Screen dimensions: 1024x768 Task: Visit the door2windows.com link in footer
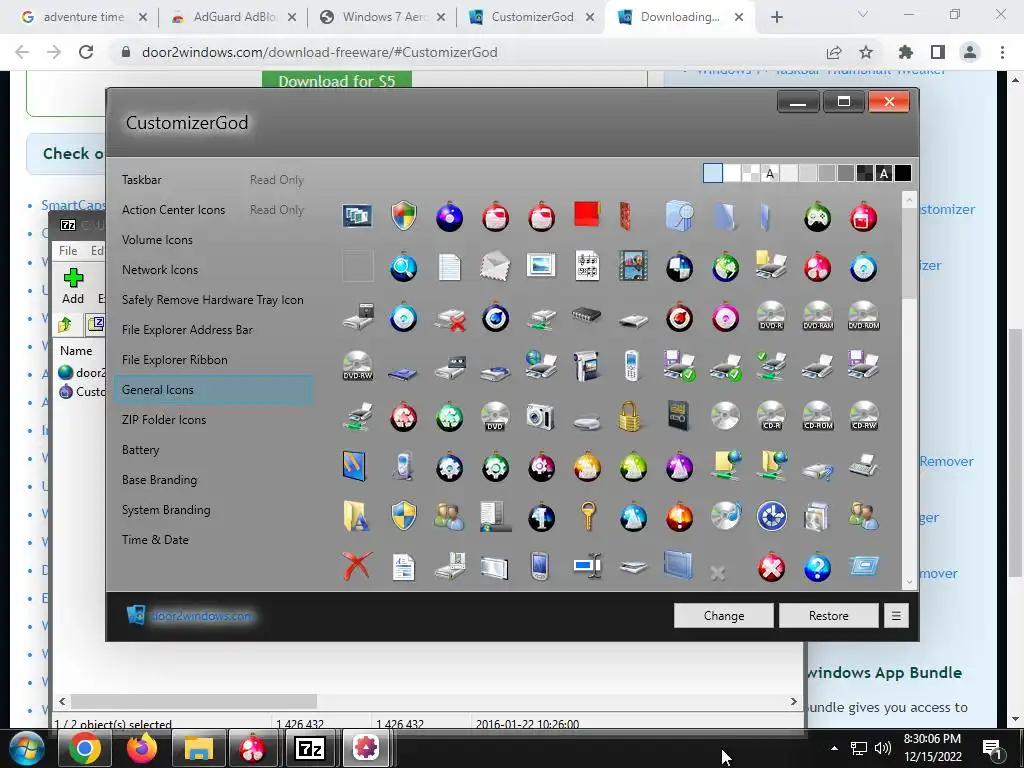point(201,616)
